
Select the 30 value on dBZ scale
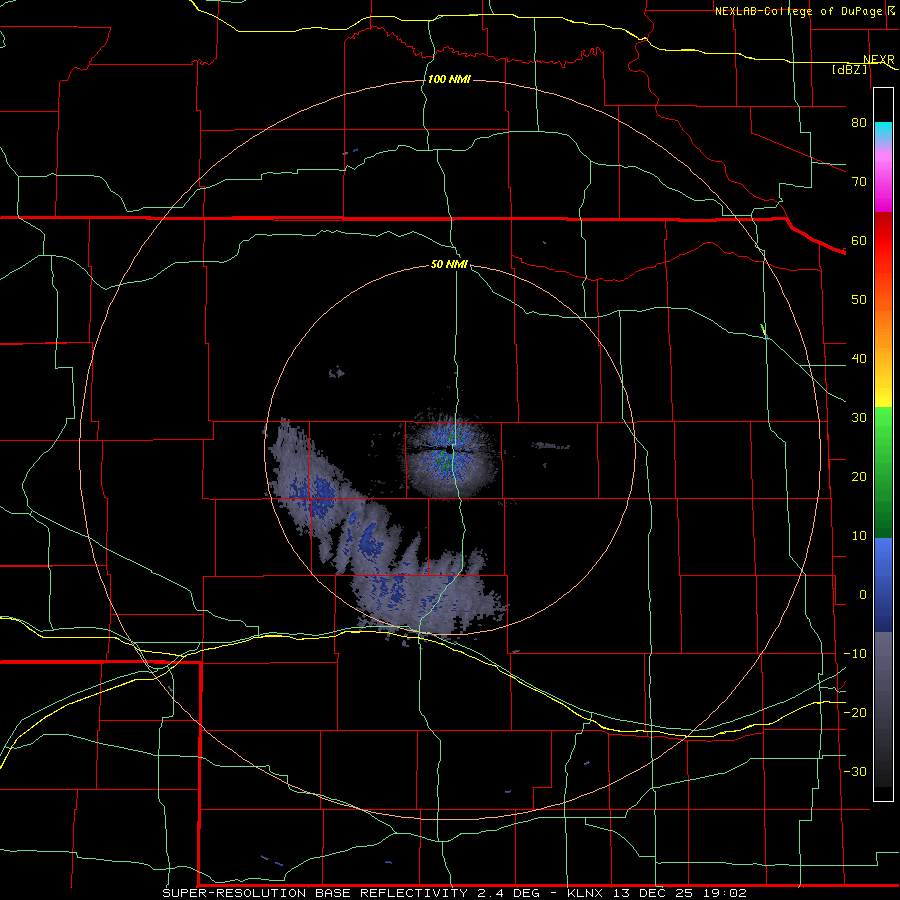pos(859,418)
